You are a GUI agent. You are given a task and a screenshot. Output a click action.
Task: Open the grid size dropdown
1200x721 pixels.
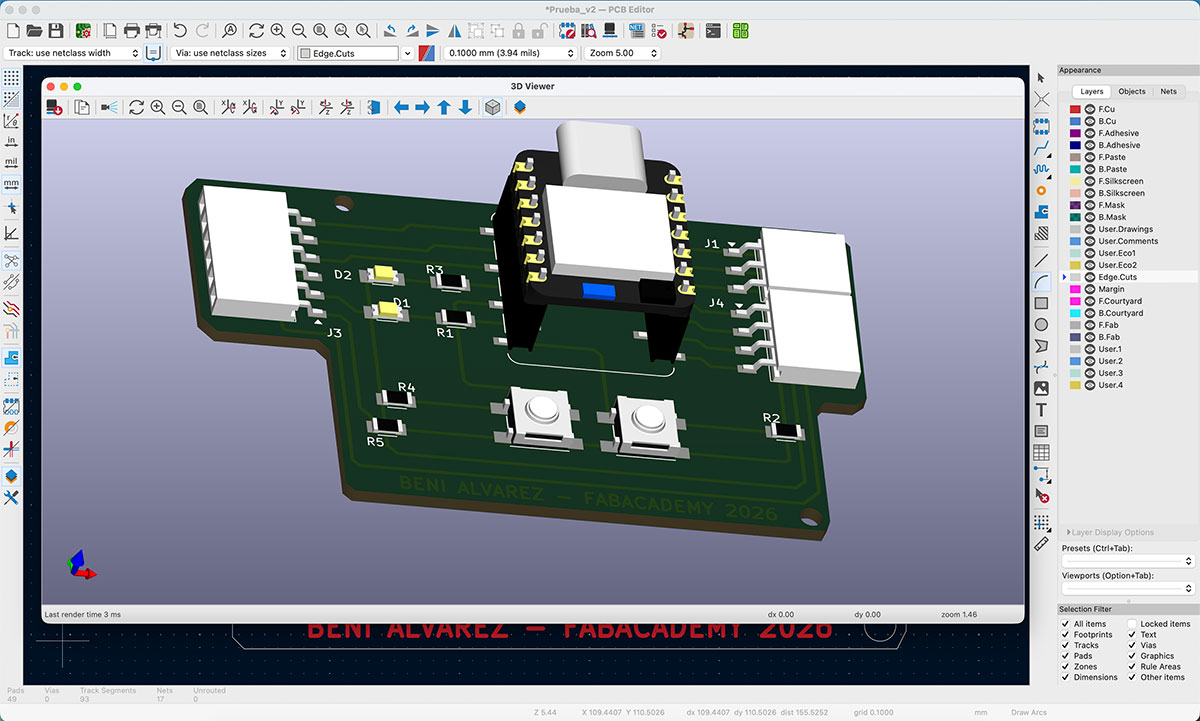(511, 53)
